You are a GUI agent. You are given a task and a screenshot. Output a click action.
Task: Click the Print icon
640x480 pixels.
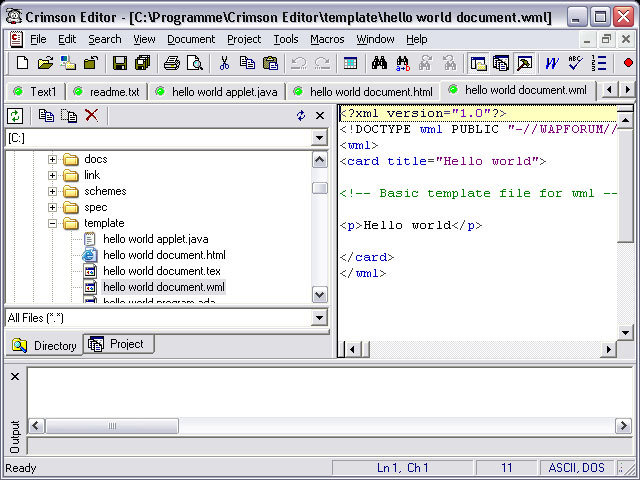[x=172, y=63]
